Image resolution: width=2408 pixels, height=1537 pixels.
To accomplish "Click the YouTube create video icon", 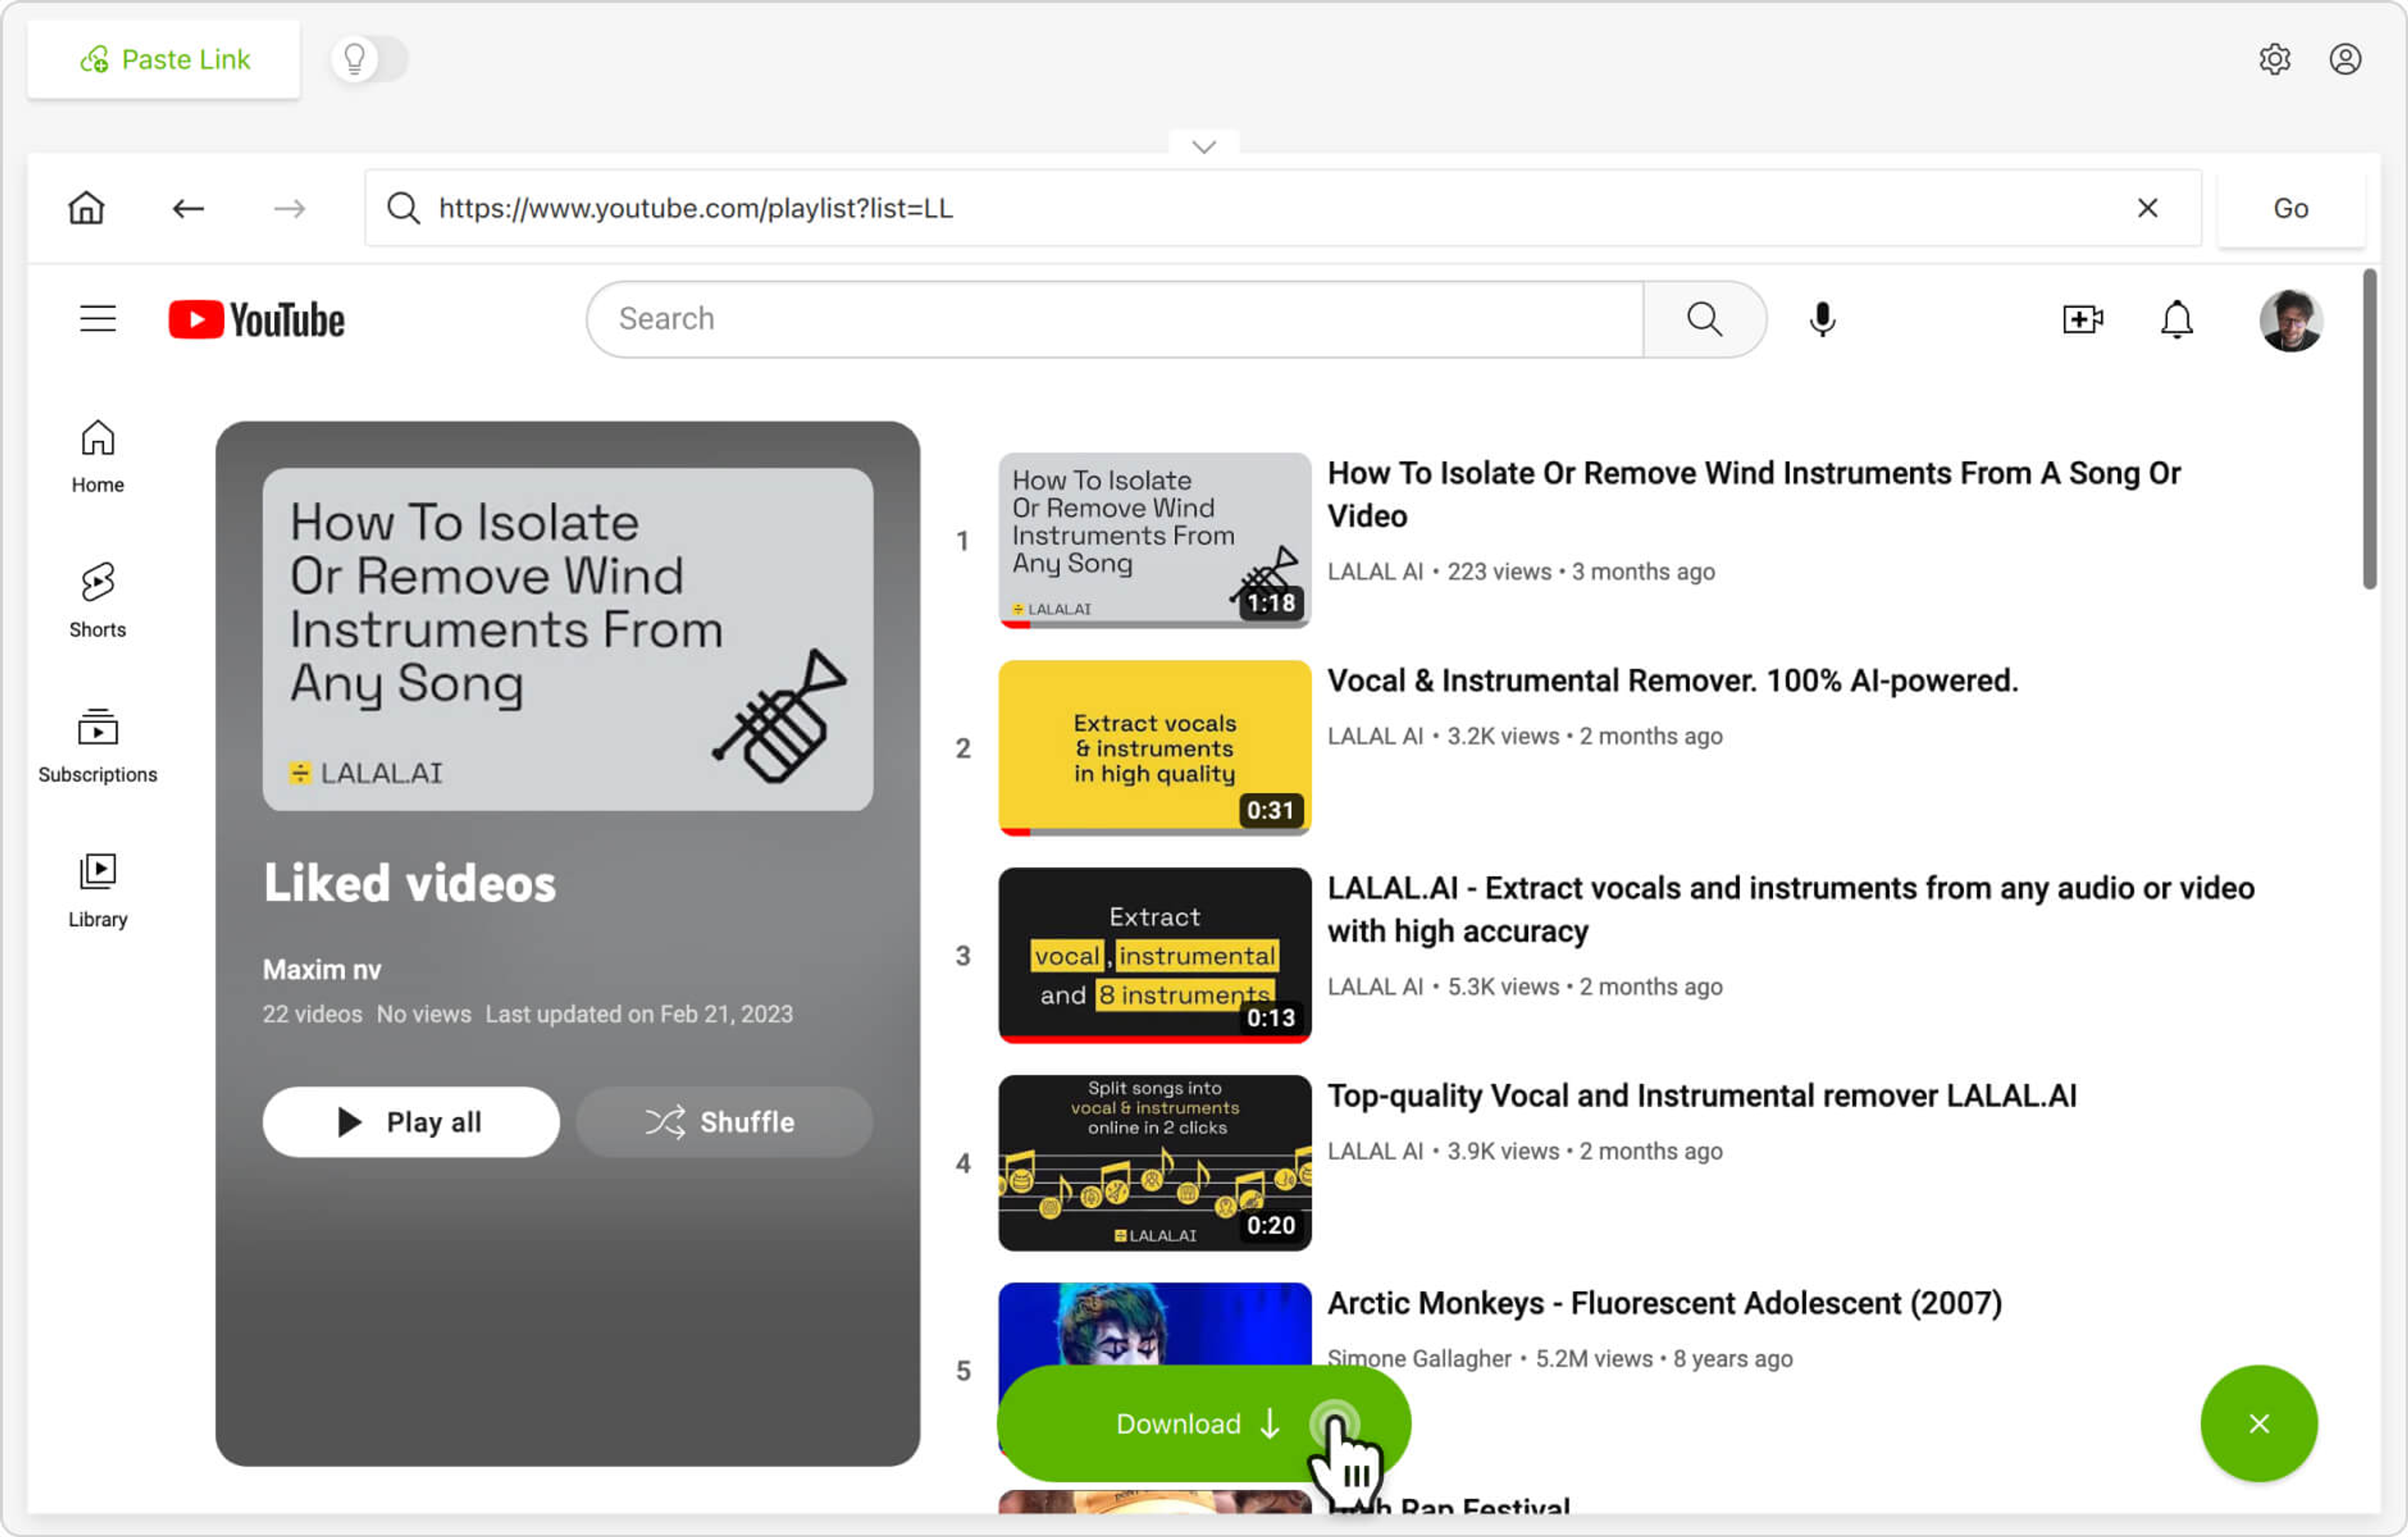I will tap(2082, 319).
